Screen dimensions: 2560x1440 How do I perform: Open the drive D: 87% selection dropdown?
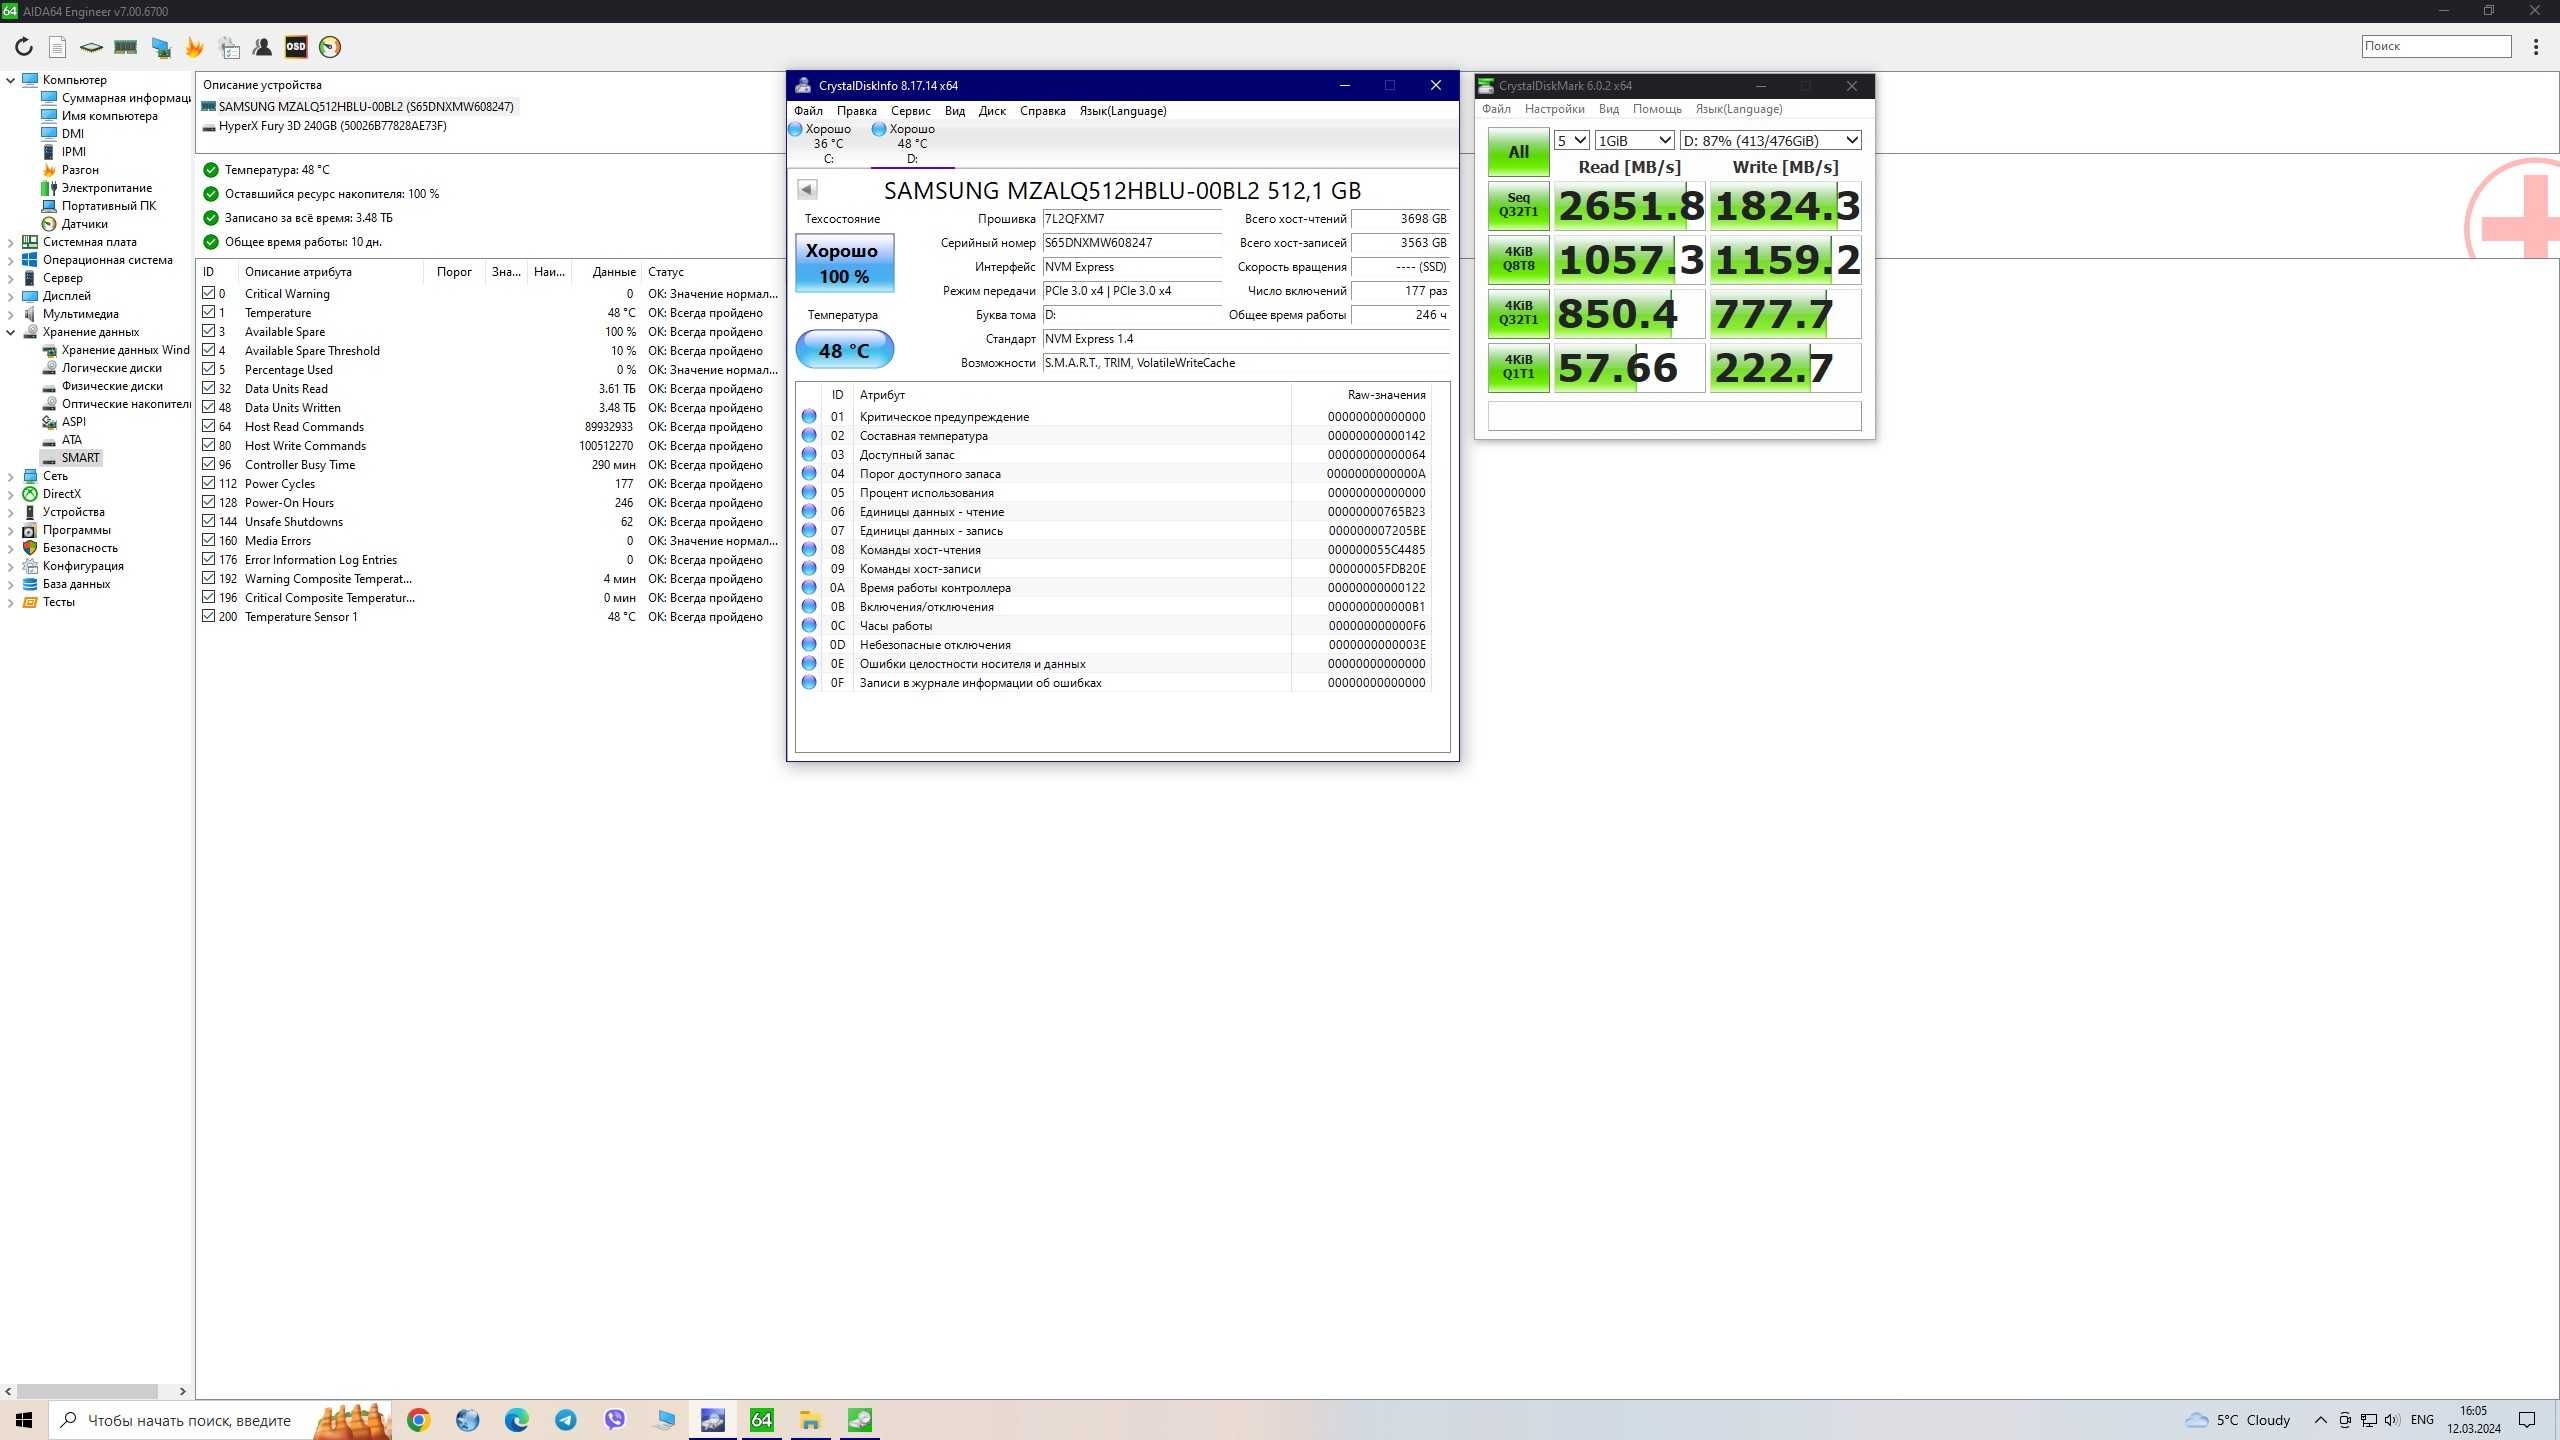click(x=1770, y=140)
